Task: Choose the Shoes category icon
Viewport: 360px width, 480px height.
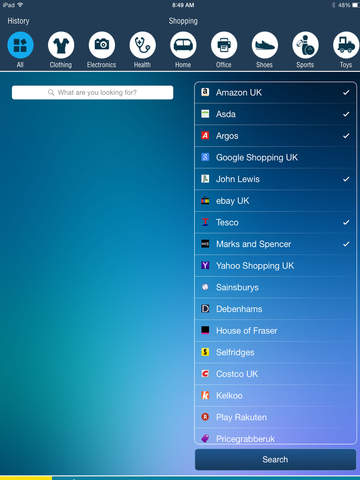Action: [265, 45]
